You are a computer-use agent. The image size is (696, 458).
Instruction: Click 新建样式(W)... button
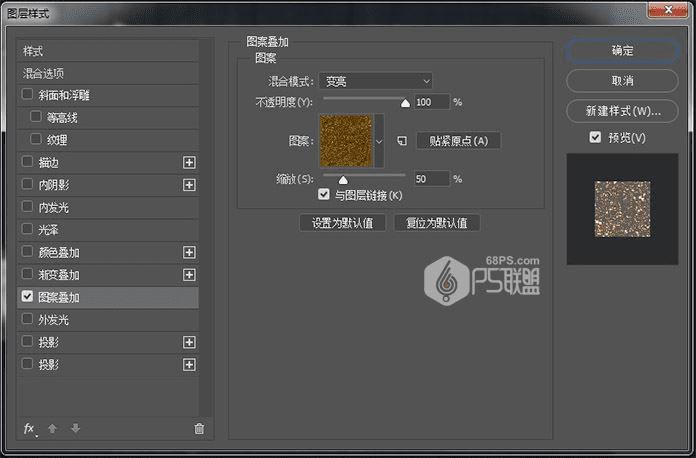(x=622, y=111)
